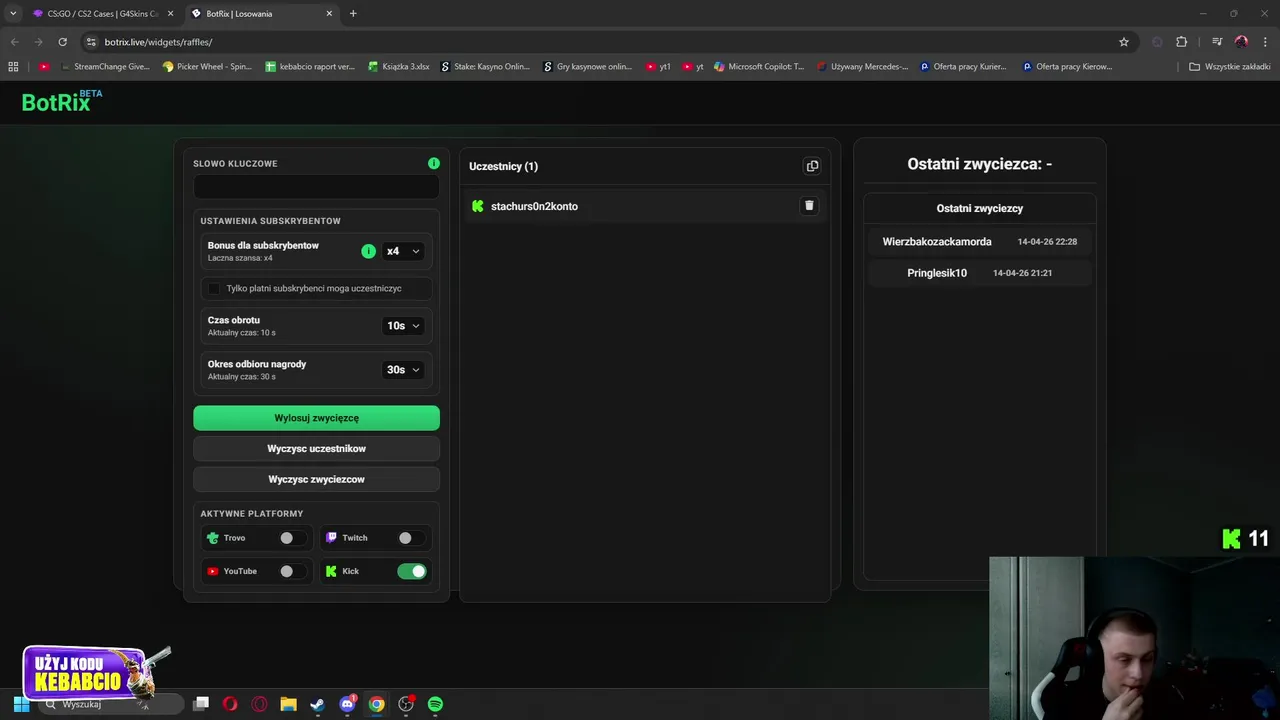Delete participant stachurs0n2konto with the trash icon
This screenshot has width=1280, height=720.
coord(809,206)
